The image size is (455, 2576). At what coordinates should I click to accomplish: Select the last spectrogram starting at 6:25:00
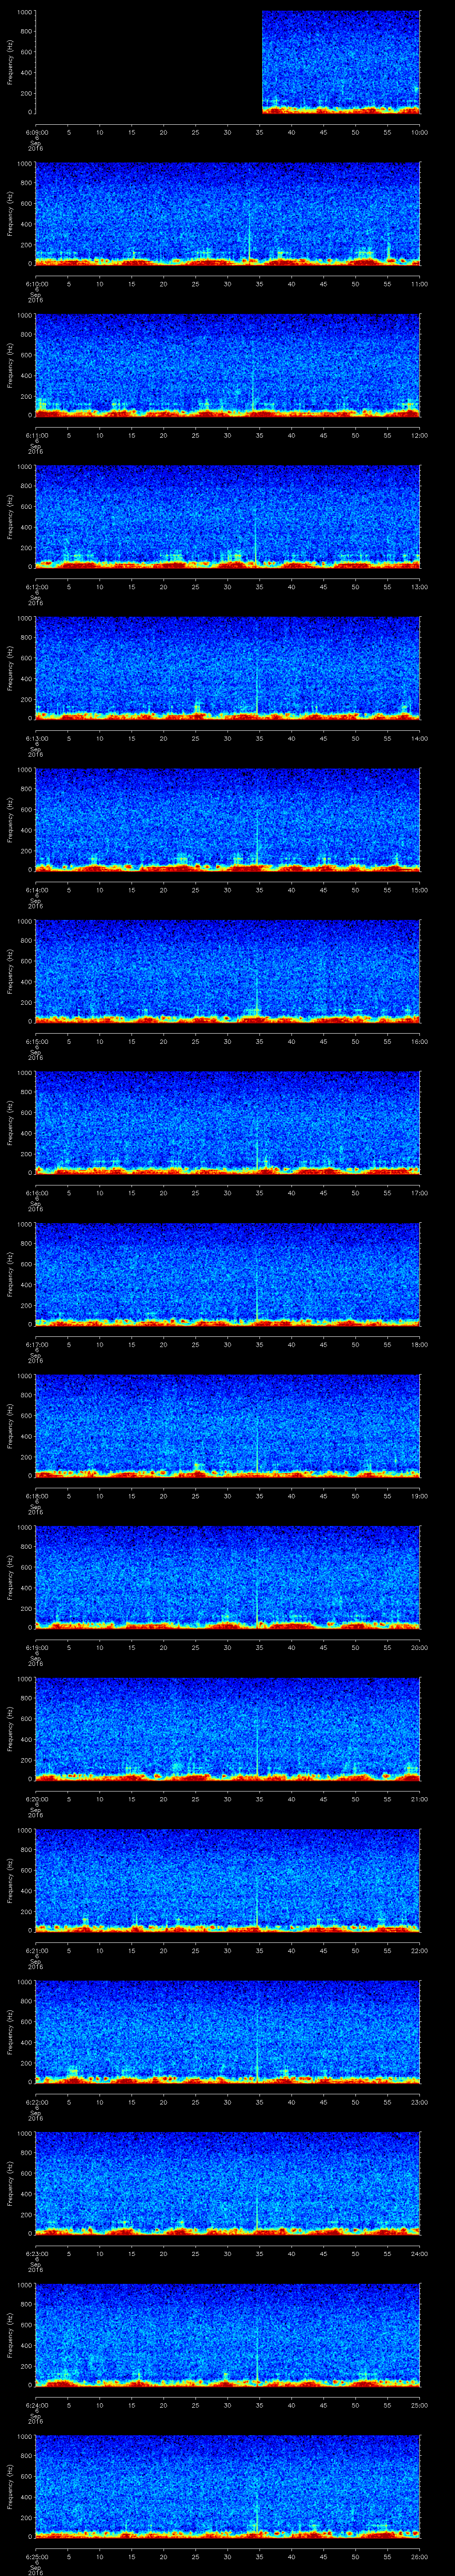click(x=227, y=2486)
